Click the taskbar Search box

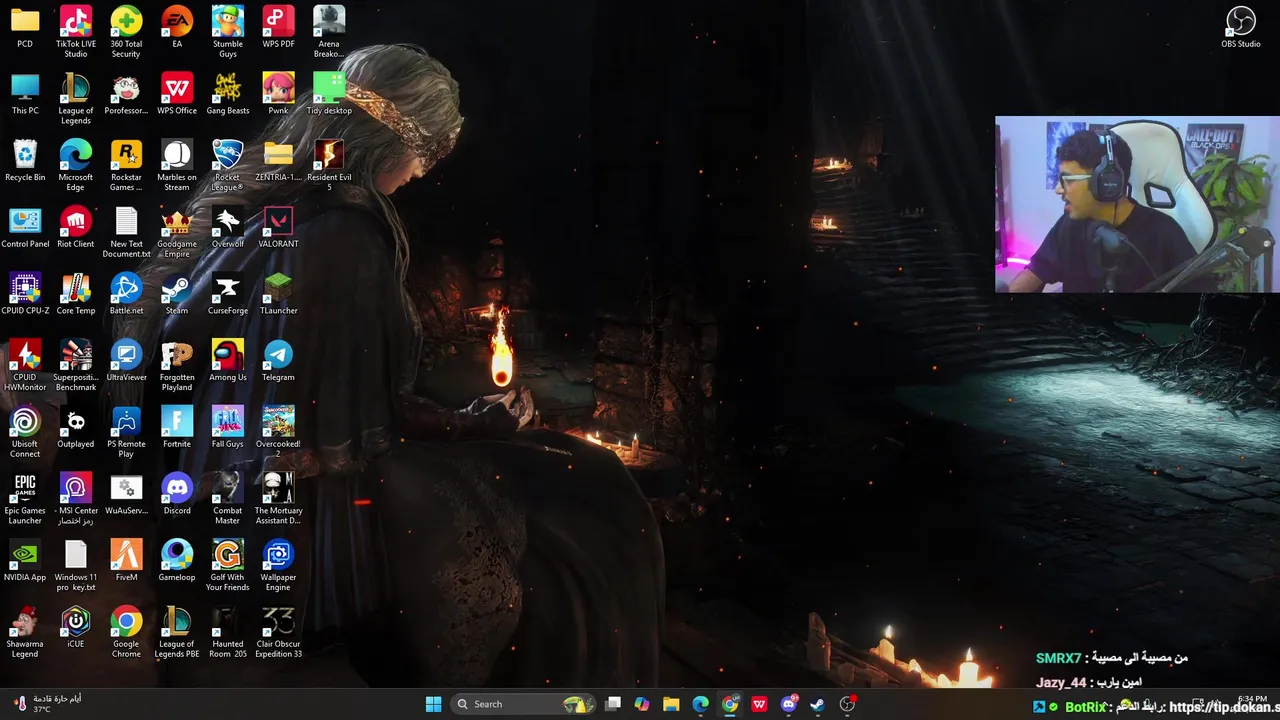pyautogui.click(x=523, y=704)
